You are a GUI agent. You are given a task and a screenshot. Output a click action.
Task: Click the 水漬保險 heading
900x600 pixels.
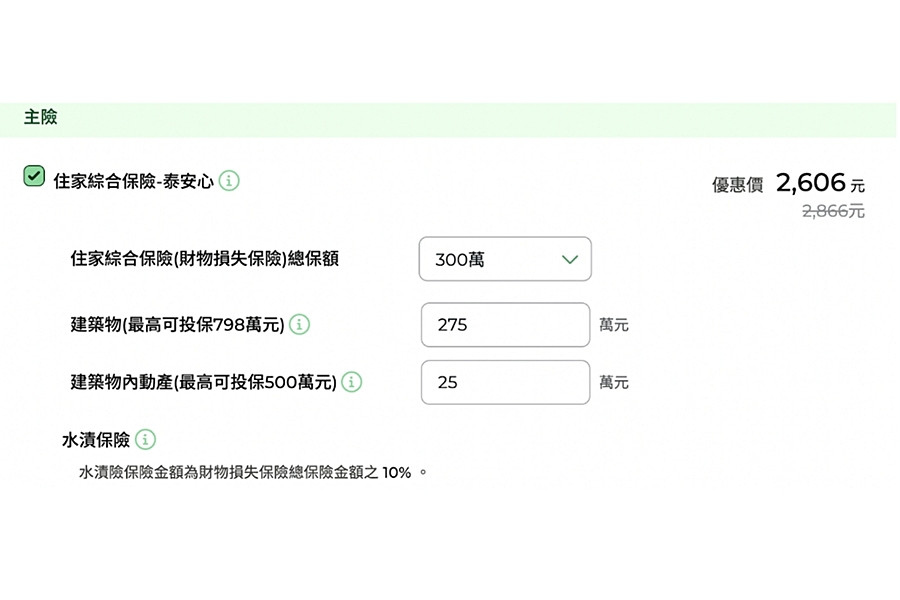(96, 440)
